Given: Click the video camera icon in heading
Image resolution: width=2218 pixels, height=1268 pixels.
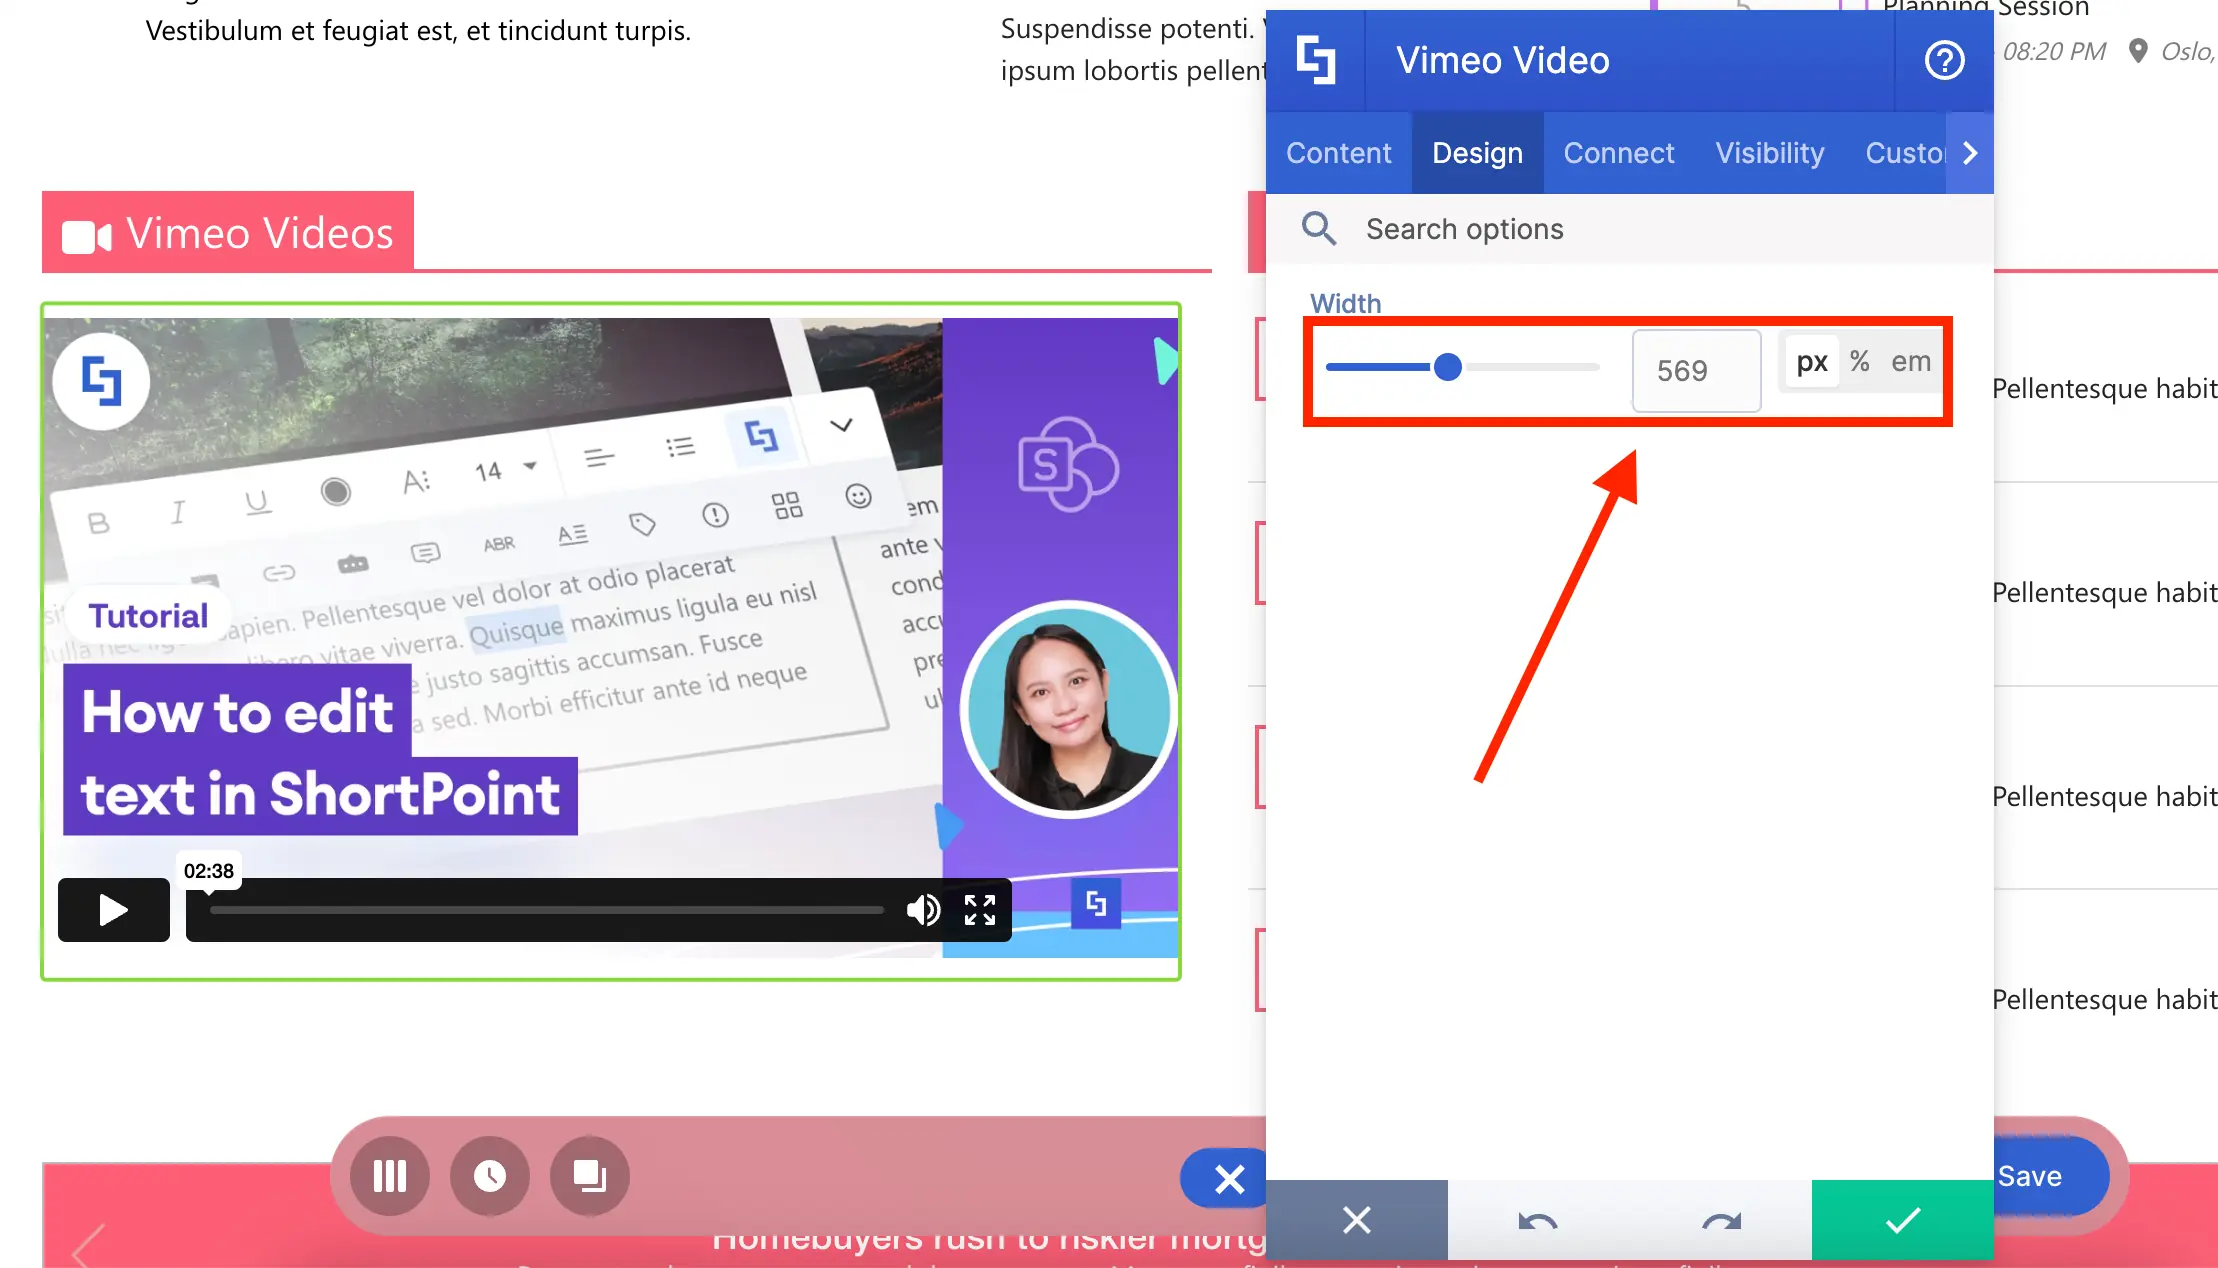Looking at the screenshot, I should [x=86, y=237].
